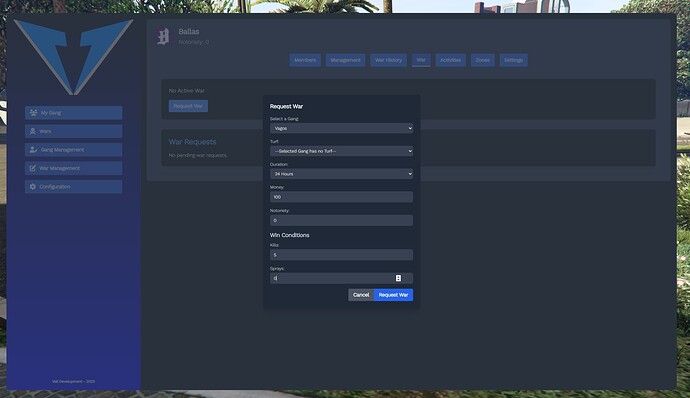The height and width of the screenshot is (398, 690).
Task: Open Gang Management sidebar page
Action: click(73, 150)
